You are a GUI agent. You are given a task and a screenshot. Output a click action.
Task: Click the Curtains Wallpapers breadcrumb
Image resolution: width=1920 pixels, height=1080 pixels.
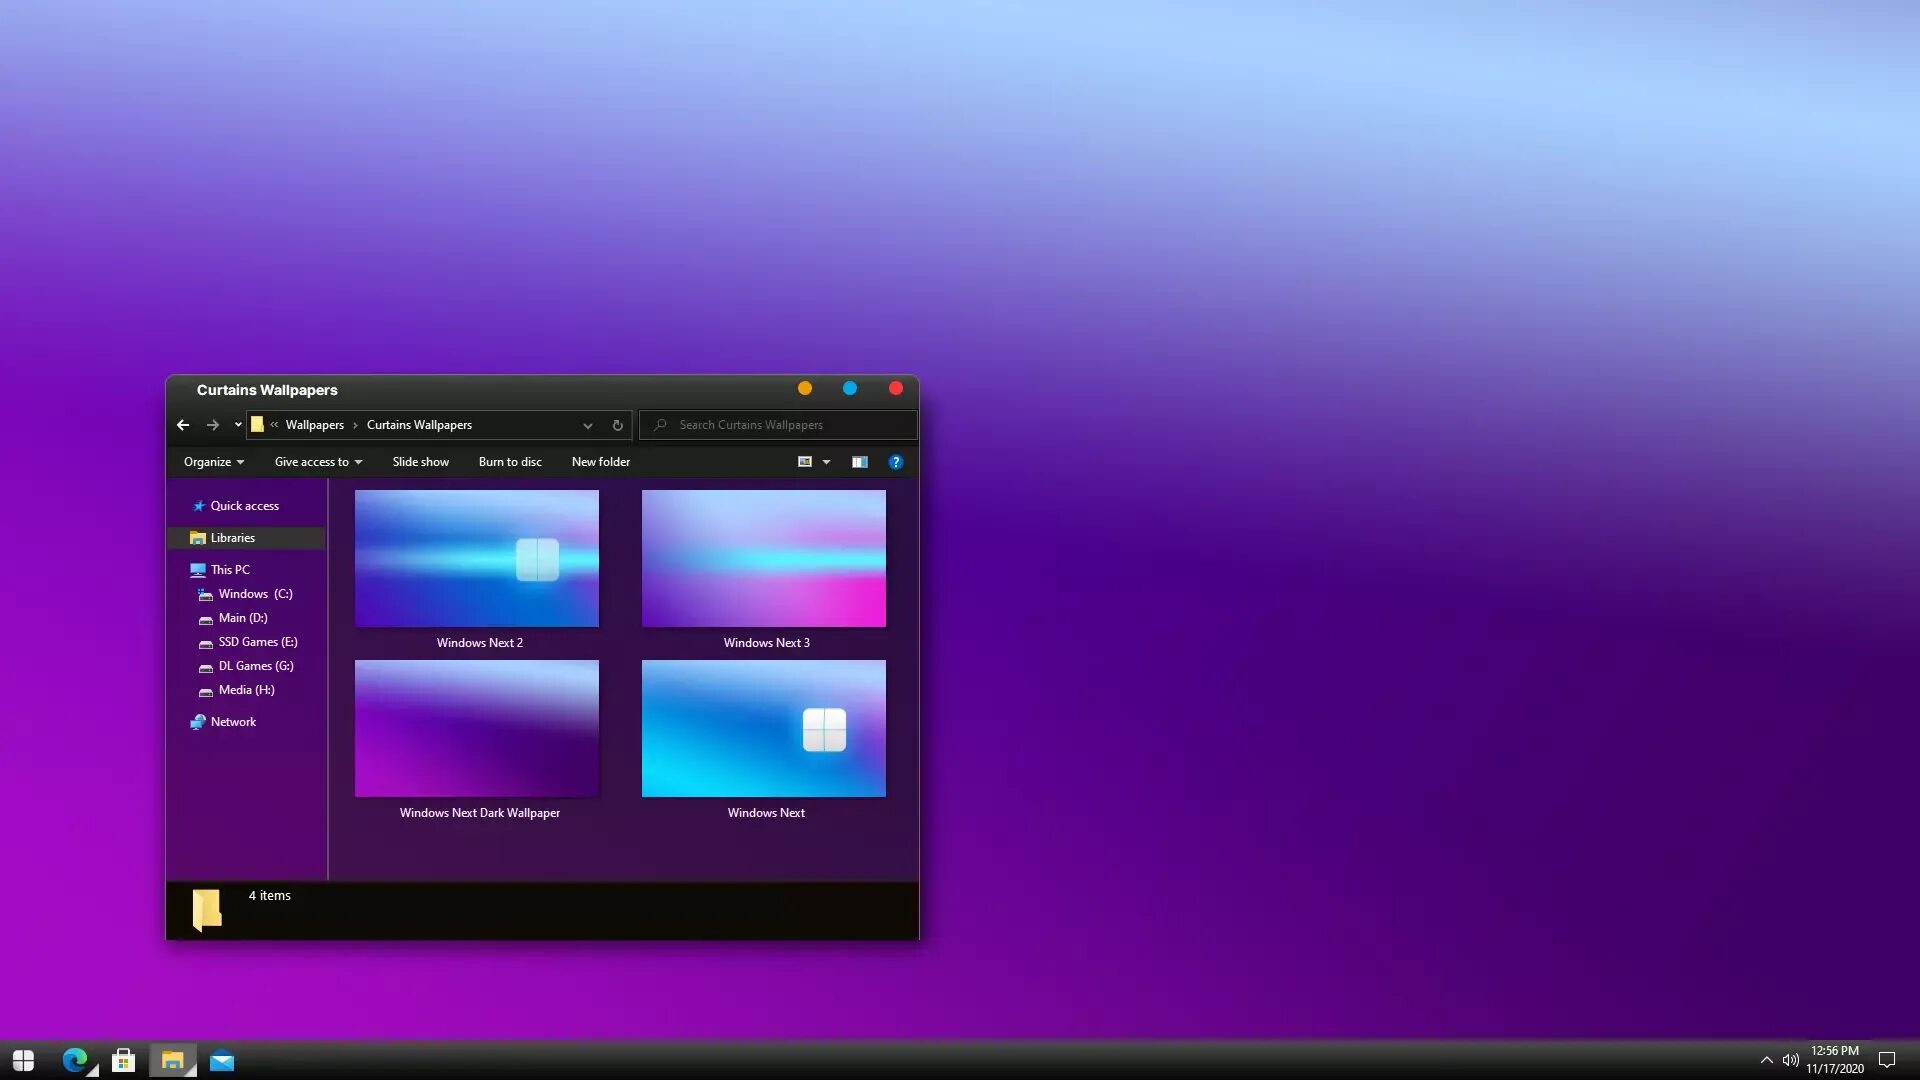pos(419,425)
